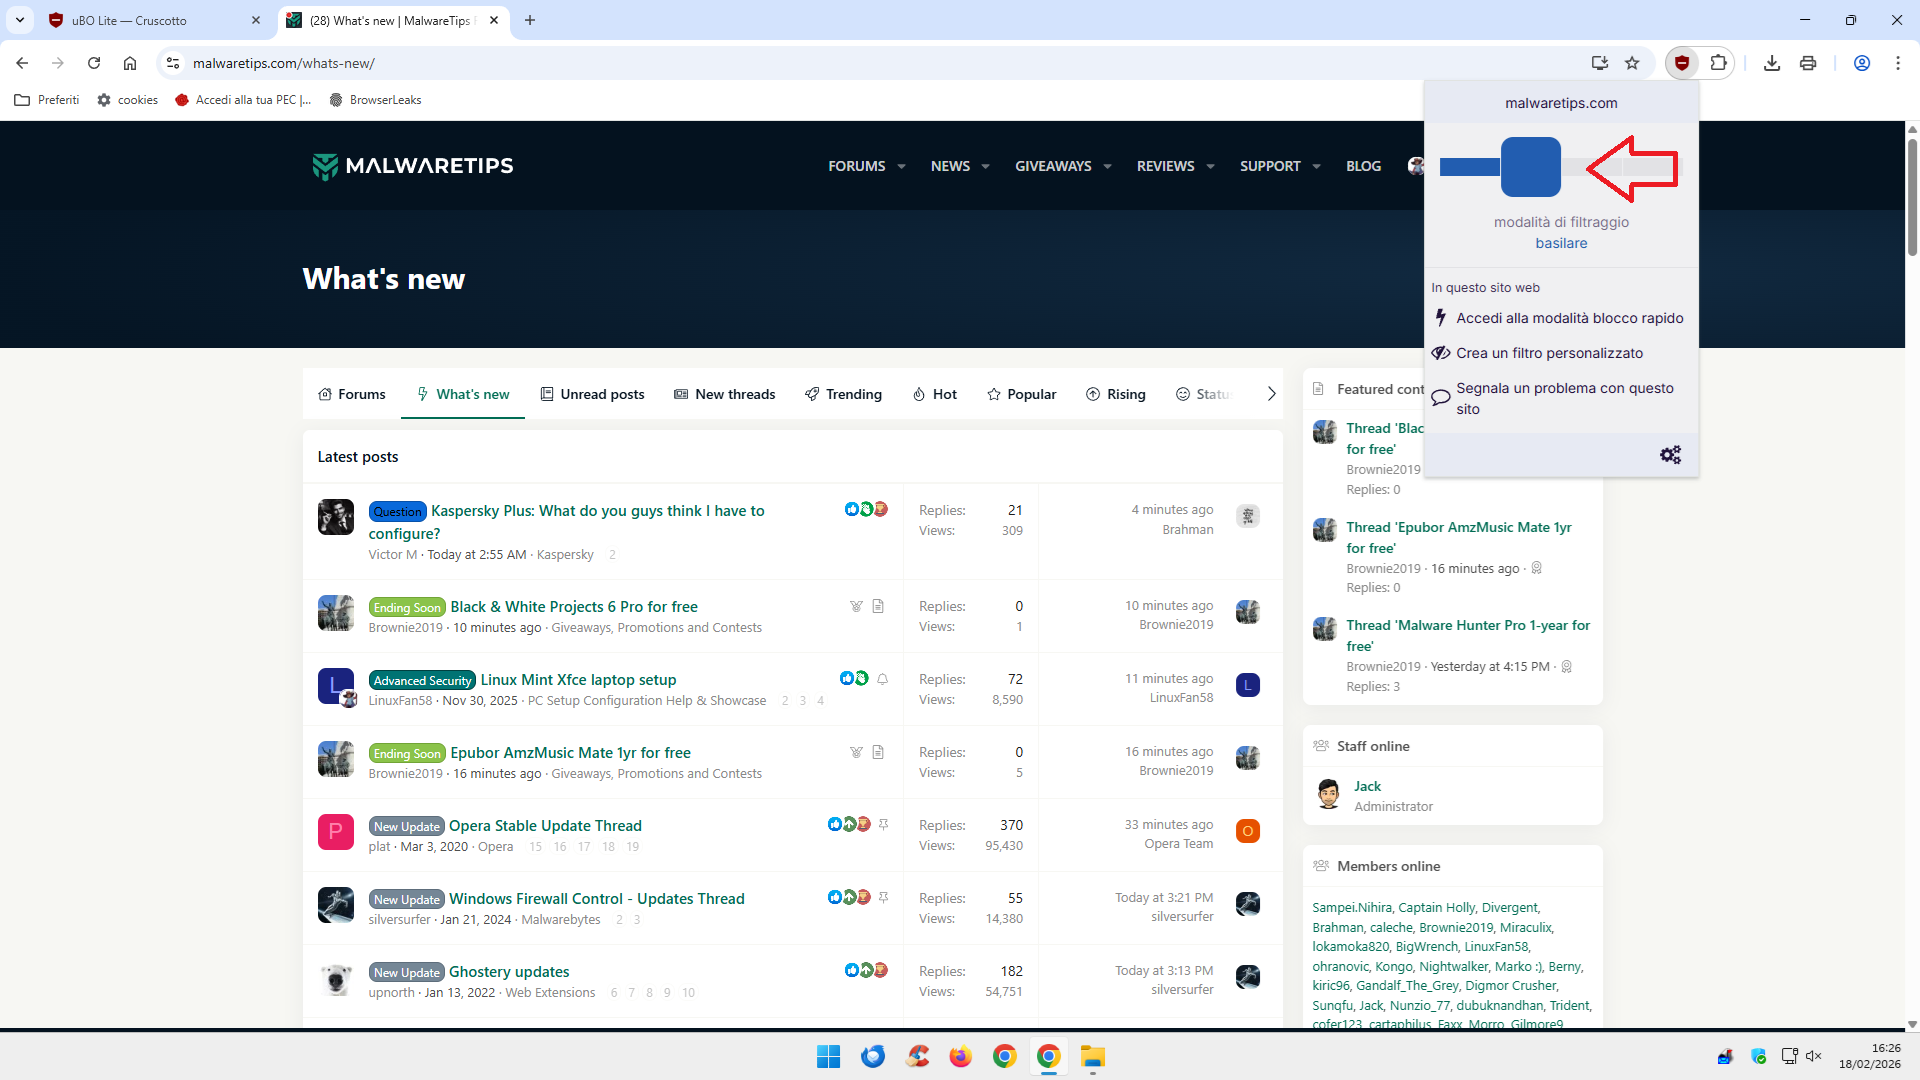
Task: Click the printer icon in toolbar
Action: coord(1808,63)
